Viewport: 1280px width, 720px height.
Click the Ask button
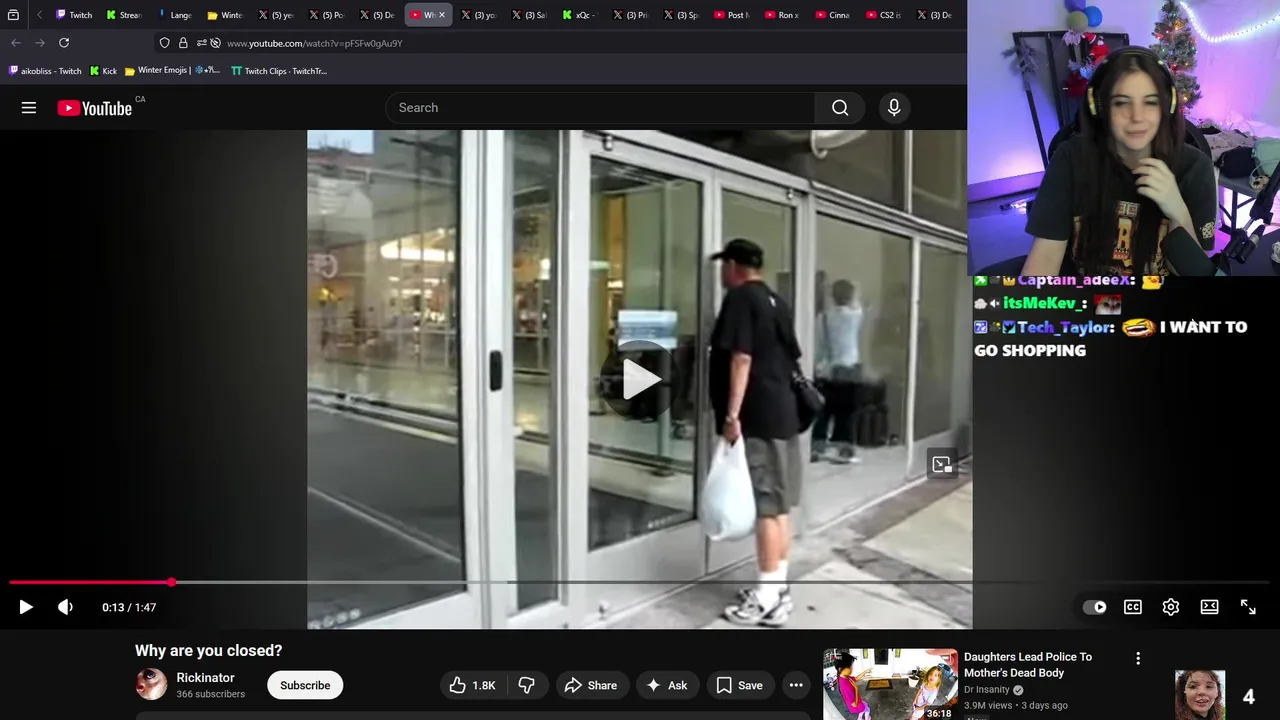667,685
